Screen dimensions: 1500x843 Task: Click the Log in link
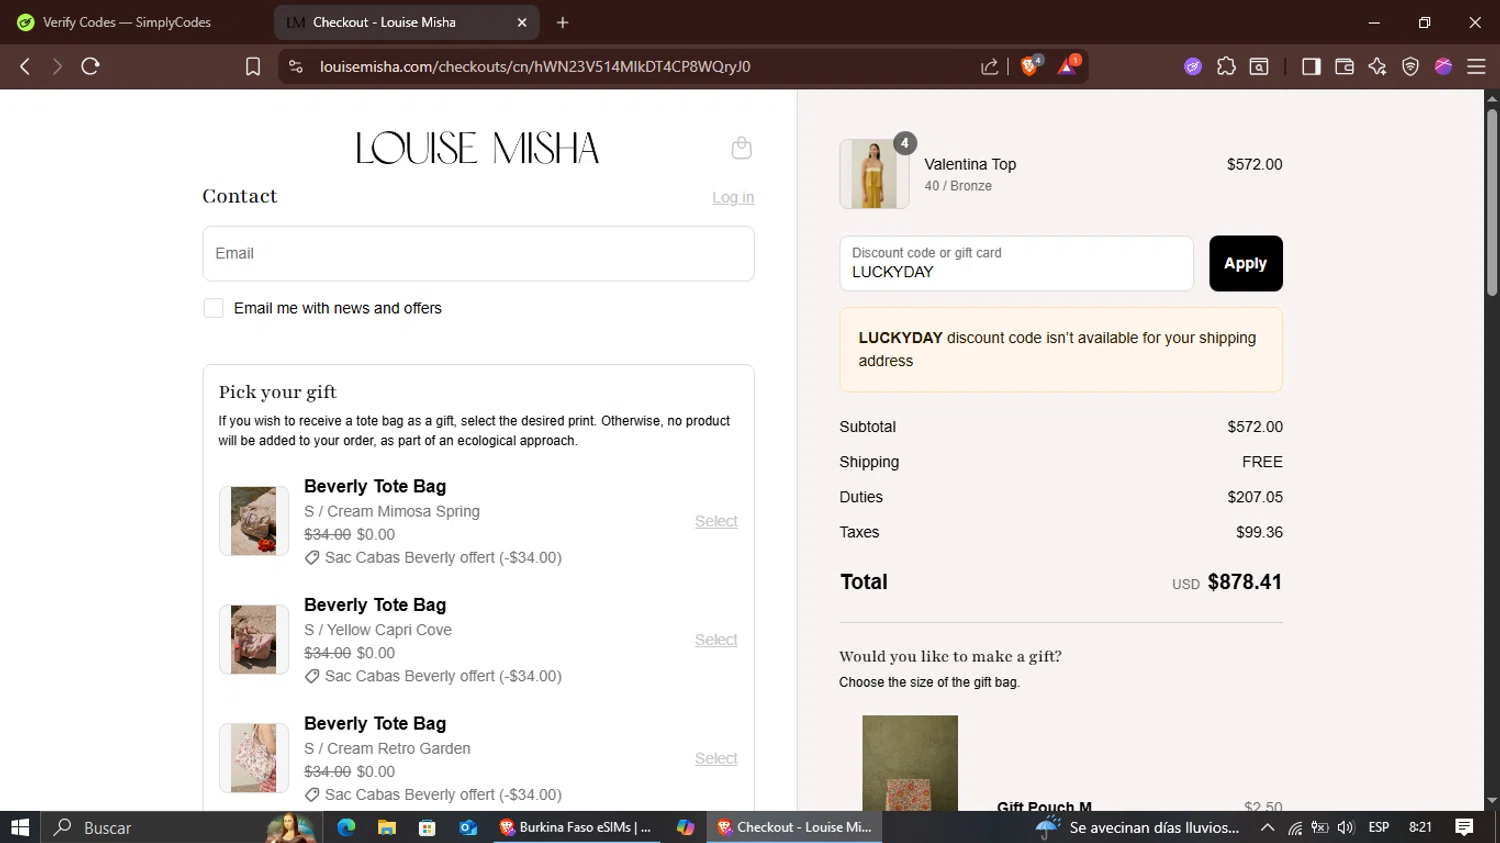tap(733, 197)
